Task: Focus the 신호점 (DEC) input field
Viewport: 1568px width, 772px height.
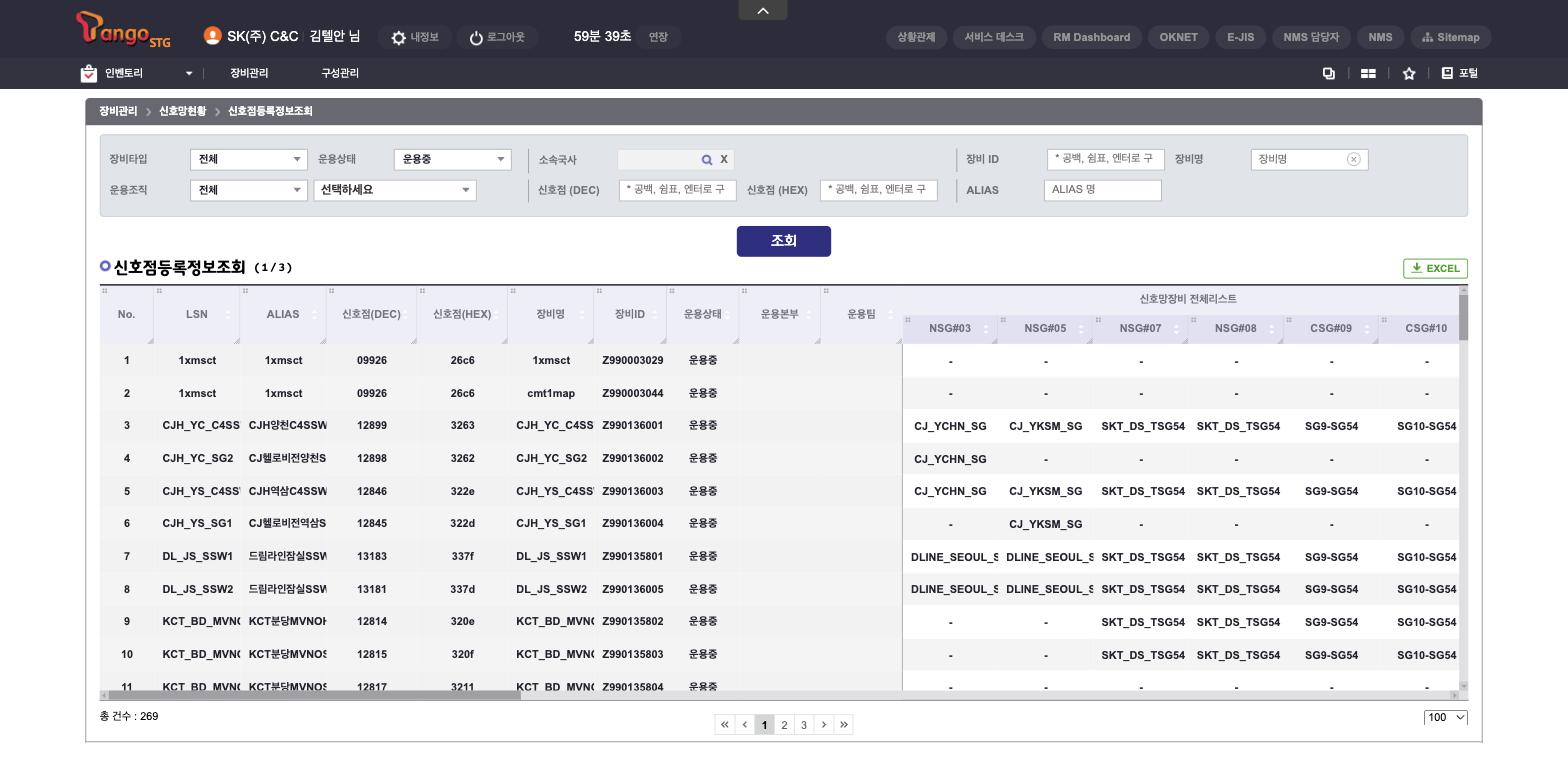Action: [x=678, y=190]
